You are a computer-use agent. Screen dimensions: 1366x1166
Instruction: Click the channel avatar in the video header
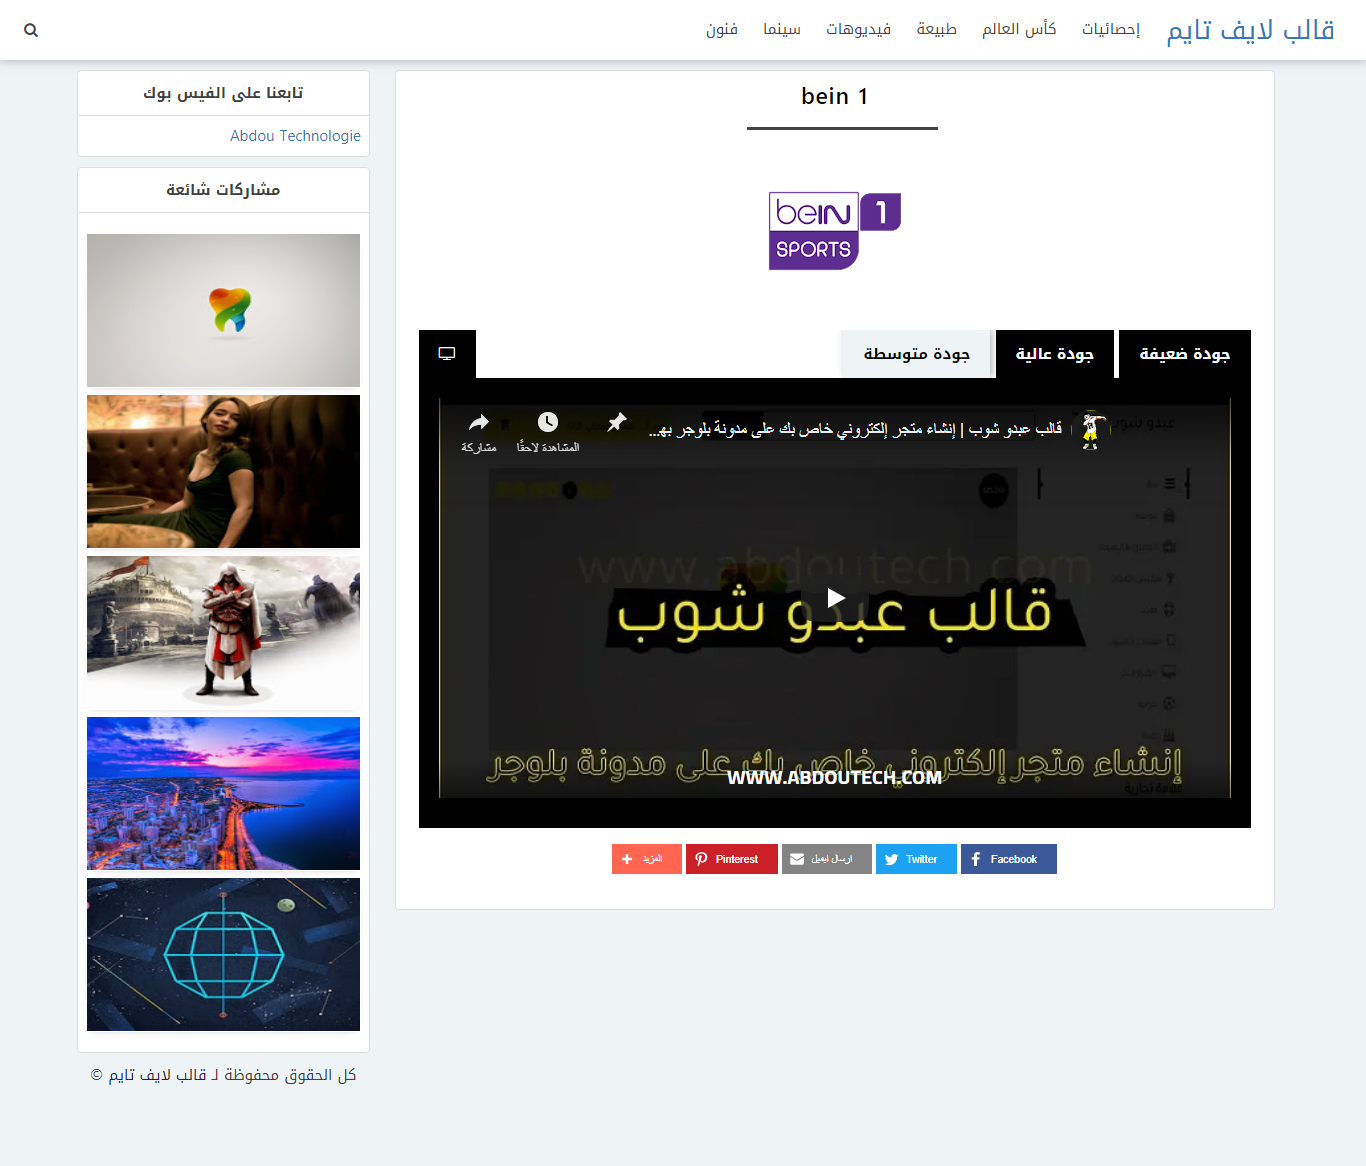pos(1092,431)
